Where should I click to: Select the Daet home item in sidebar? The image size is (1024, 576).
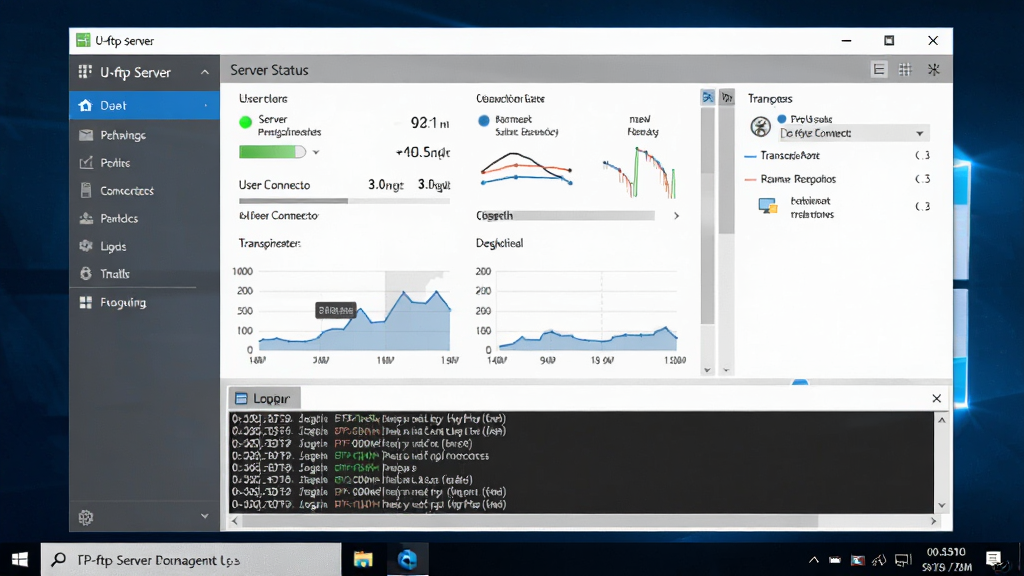click(144, 105)
